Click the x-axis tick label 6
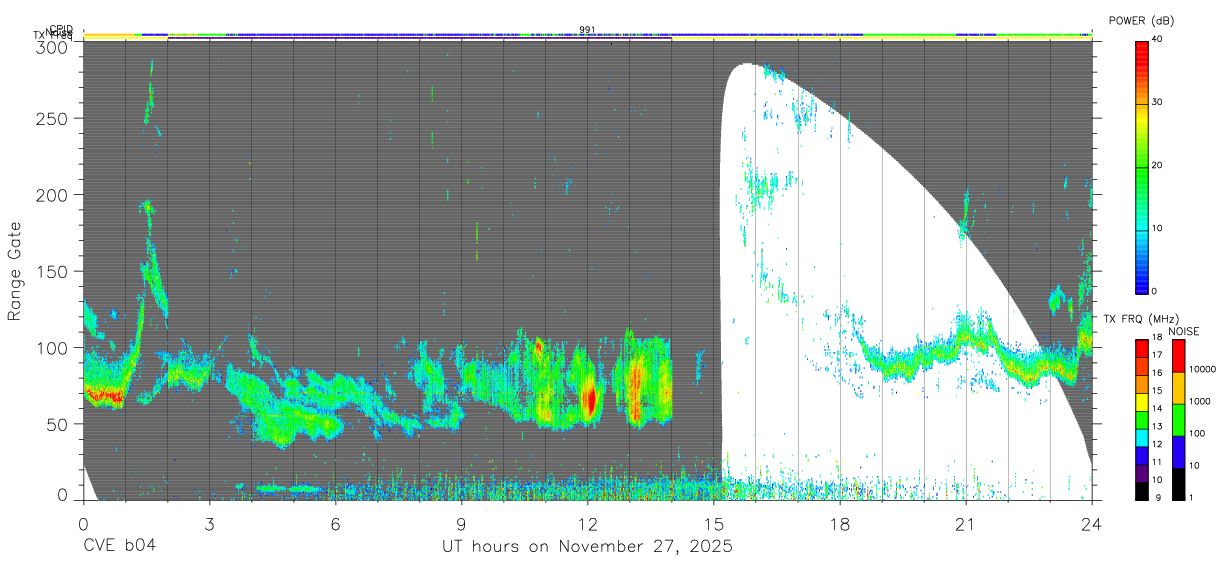This screenshot has width=1228, height=567. pos(336,523)
